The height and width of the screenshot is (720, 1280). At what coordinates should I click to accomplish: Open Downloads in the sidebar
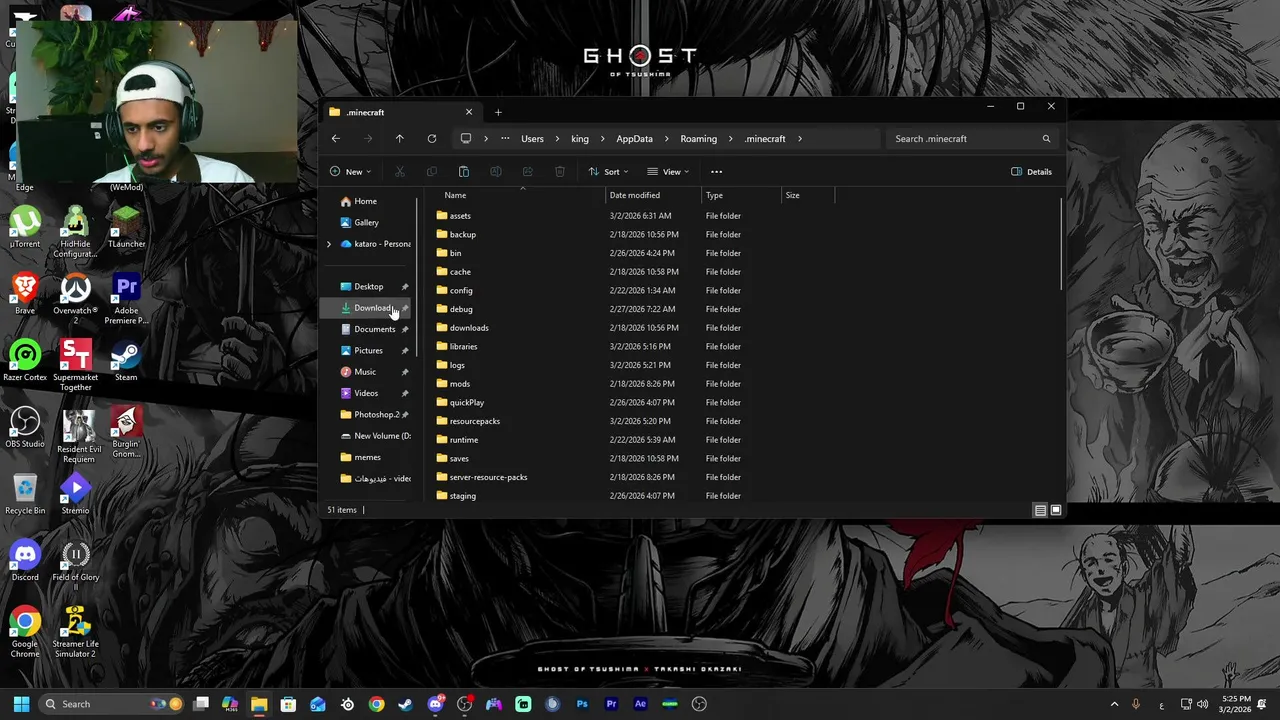tap(369, 308)
